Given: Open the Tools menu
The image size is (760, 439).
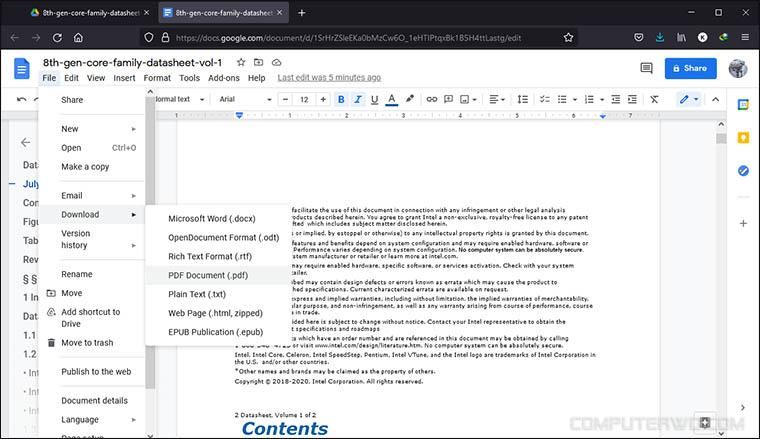Looking at the screenshot, I should click(x=189, y=78).
